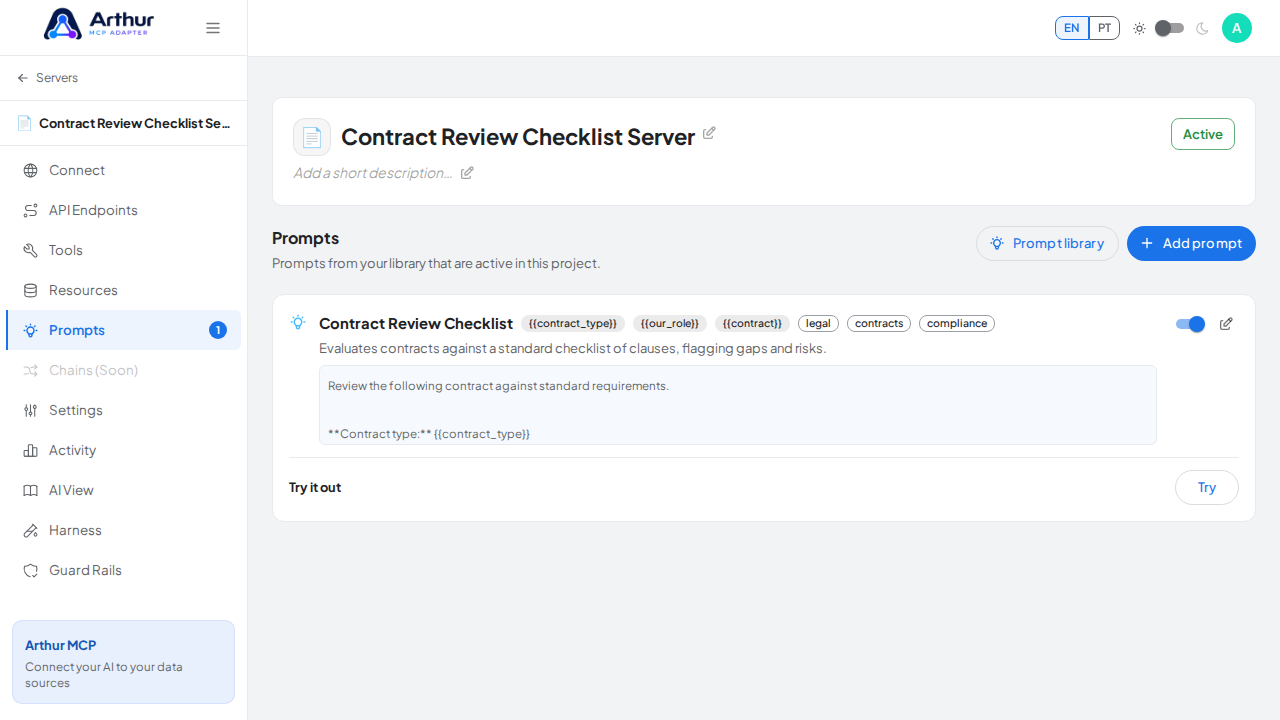This screenshot has height=720, width=1280.
Task: Click the Activity chart icon
Action: [30, 450]
